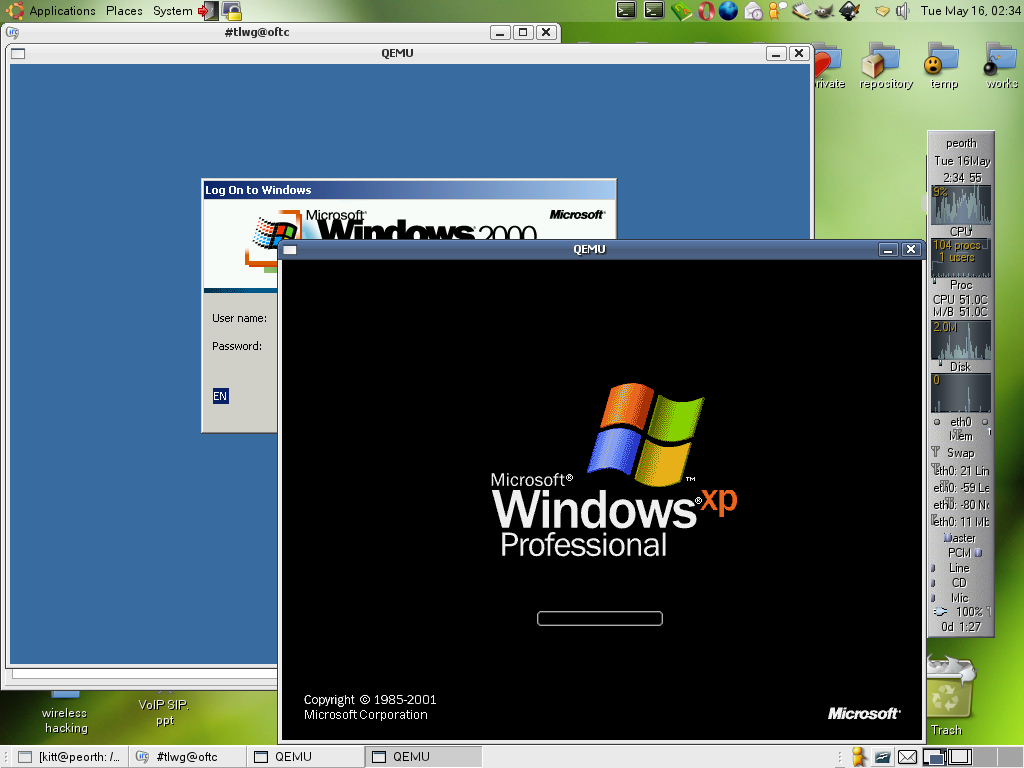Switch to #tlwg@oftc in the taskbar

click(187, 757)
